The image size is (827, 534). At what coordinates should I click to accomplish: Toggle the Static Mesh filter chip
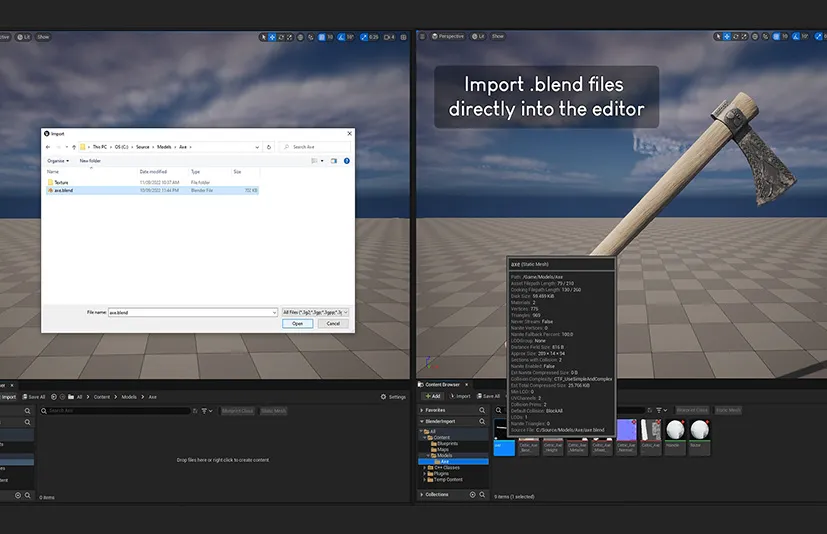click(x=728, y=410)
